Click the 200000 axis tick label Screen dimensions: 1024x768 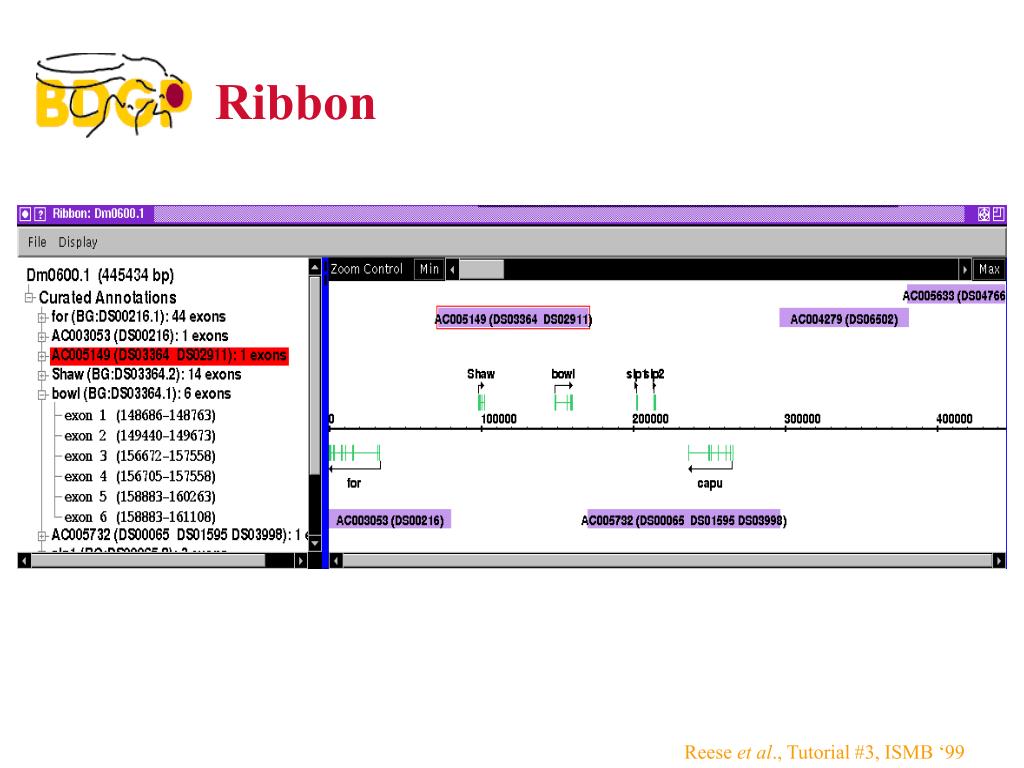(650, 419)
